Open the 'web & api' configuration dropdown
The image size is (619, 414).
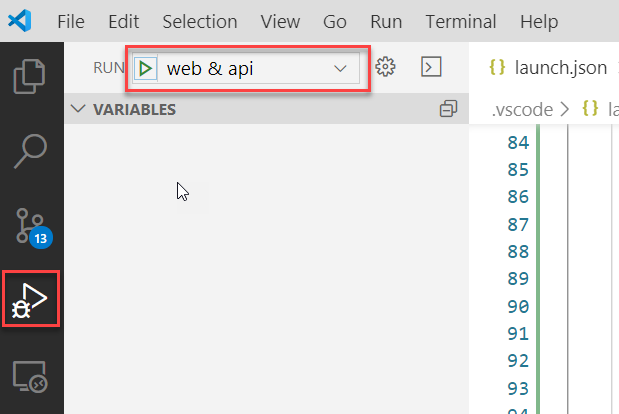(x=259, y=68)
